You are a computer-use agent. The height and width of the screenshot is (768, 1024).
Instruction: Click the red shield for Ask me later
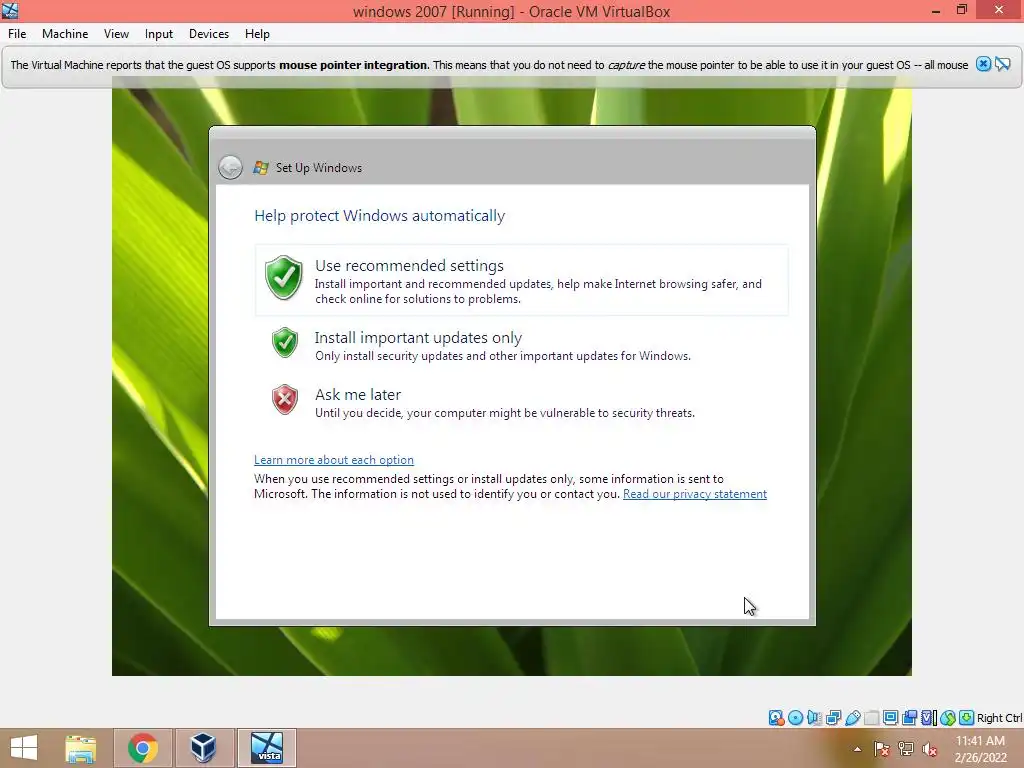pyautogui.click(x=285, y=399)
